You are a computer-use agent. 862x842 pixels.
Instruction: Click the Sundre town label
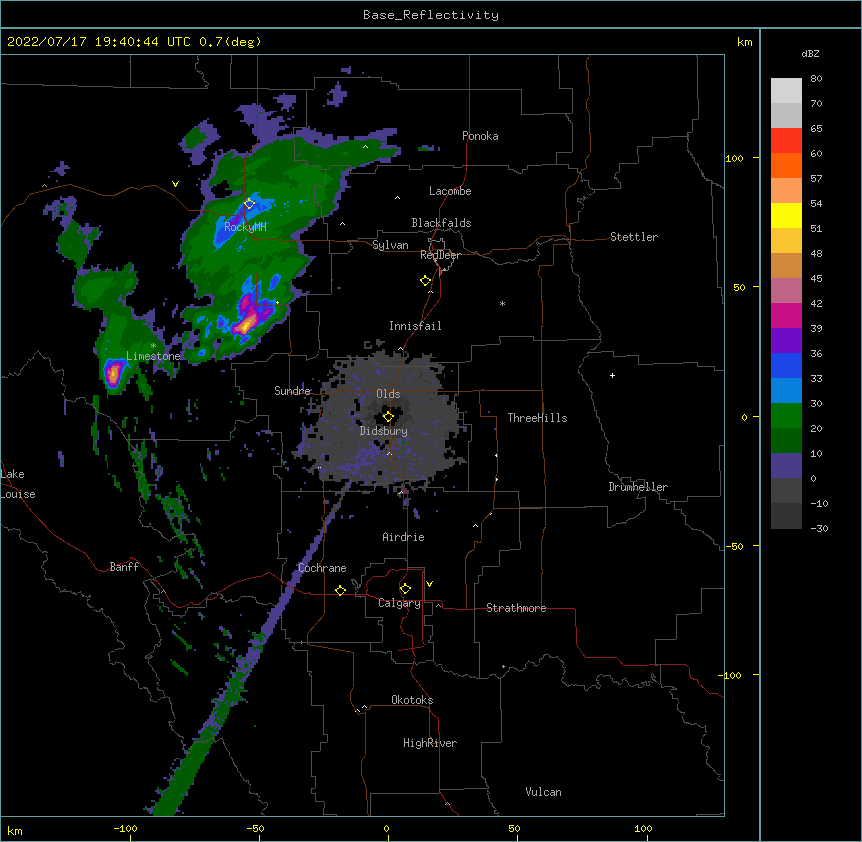(x=292, y=391)
